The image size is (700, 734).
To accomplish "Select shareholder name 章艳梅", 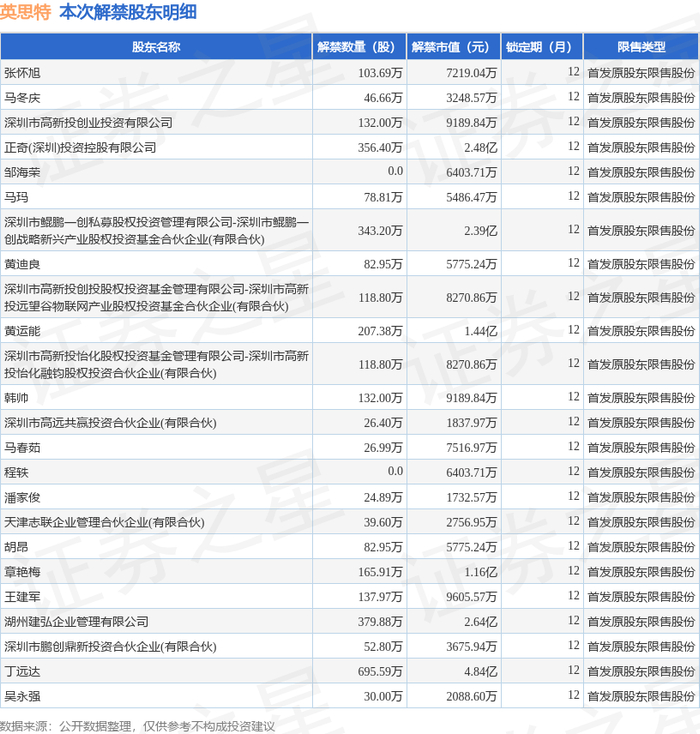I will click(x=22, y=572).
